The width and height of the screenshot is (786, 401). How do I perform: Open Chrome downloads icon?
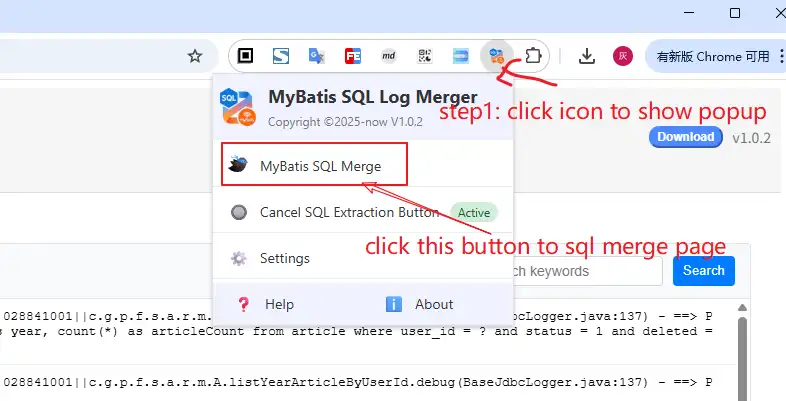click(x=587, y=56)
